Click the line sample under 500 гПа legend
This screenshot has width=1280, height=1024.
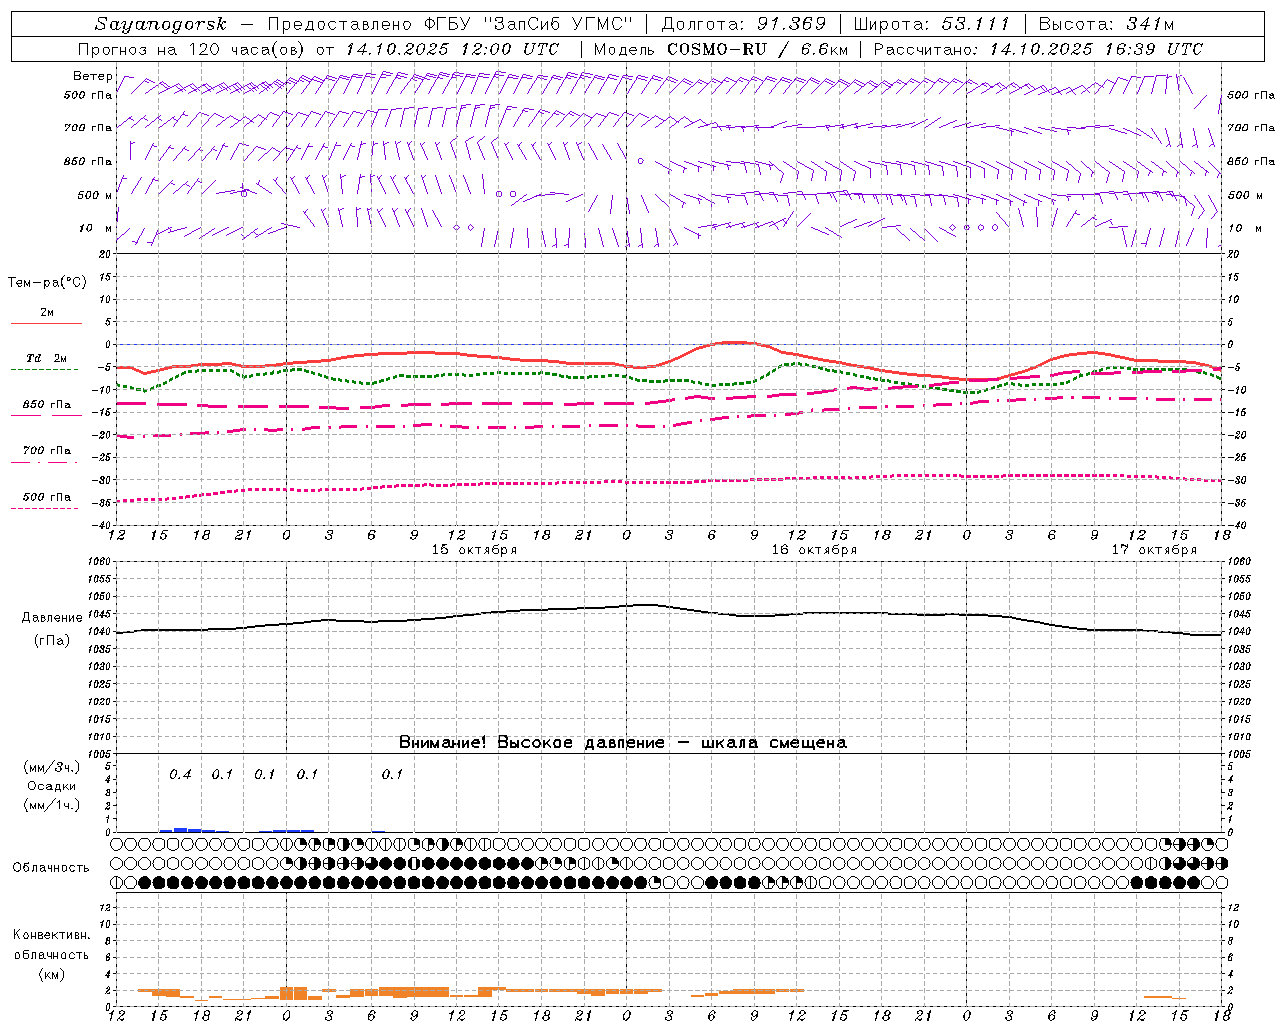[44, 508]
